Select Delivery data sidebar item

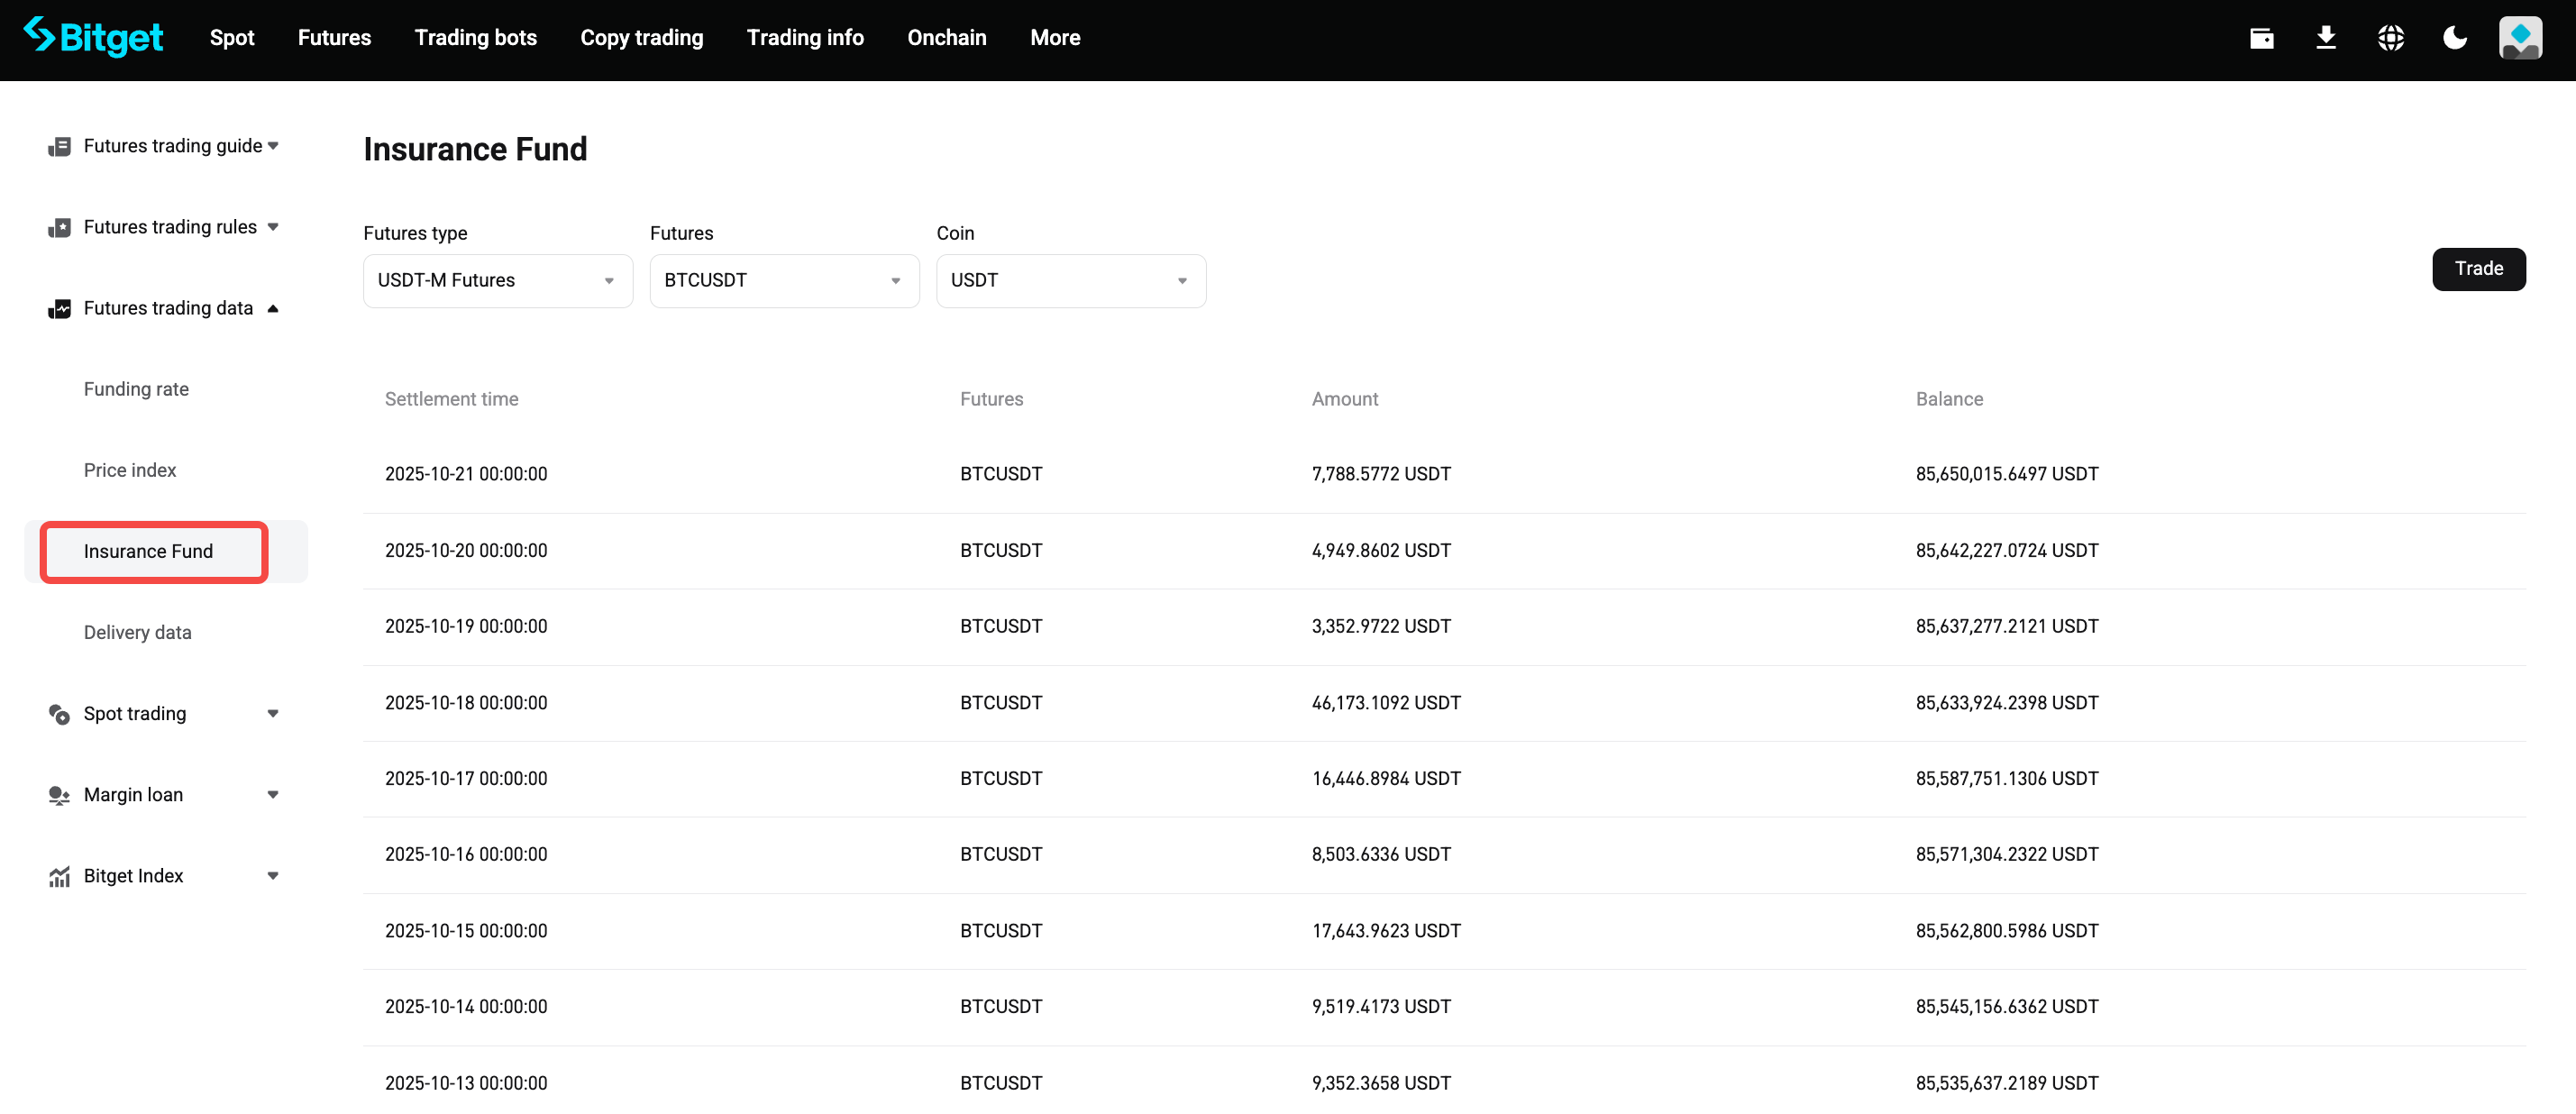pyautogui.click(x=137, y=632)
